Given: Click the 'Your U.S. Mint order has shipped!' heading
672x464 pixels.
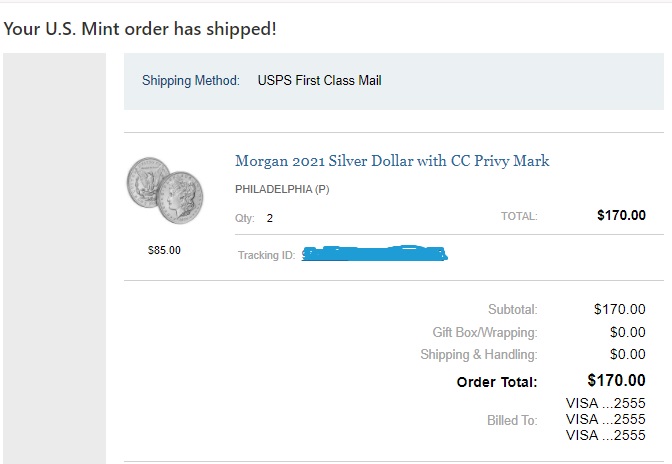Looking at the screenshot, I should pos(140,28).
